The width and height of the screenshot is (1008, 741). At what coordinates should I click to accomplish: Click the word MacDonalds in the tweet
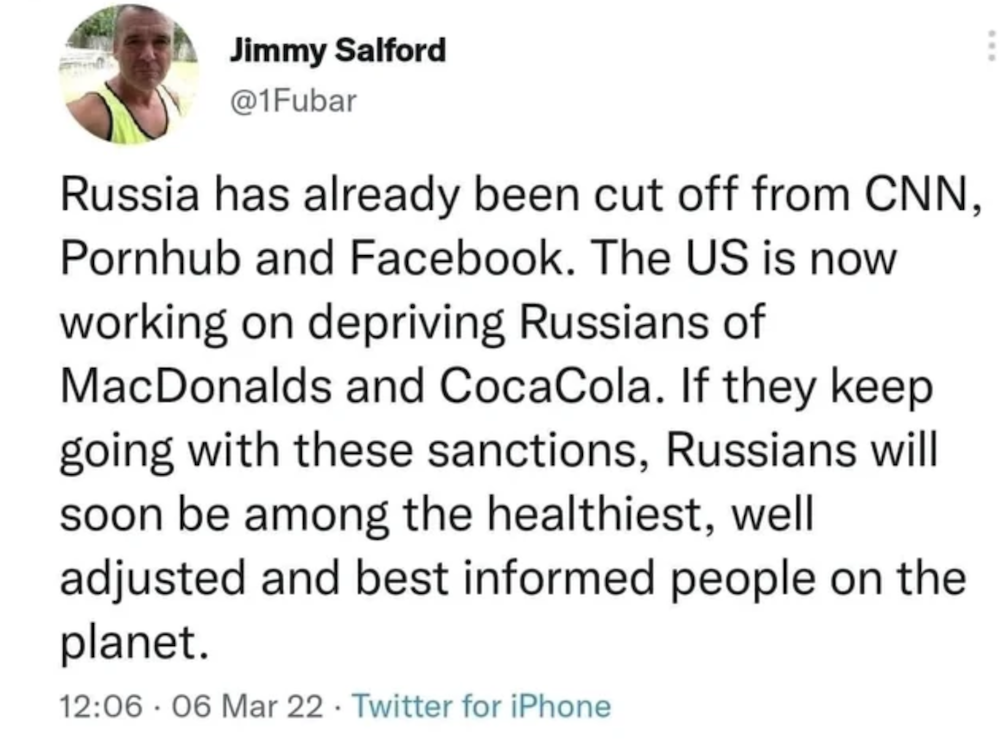click(x=193, y=385)
